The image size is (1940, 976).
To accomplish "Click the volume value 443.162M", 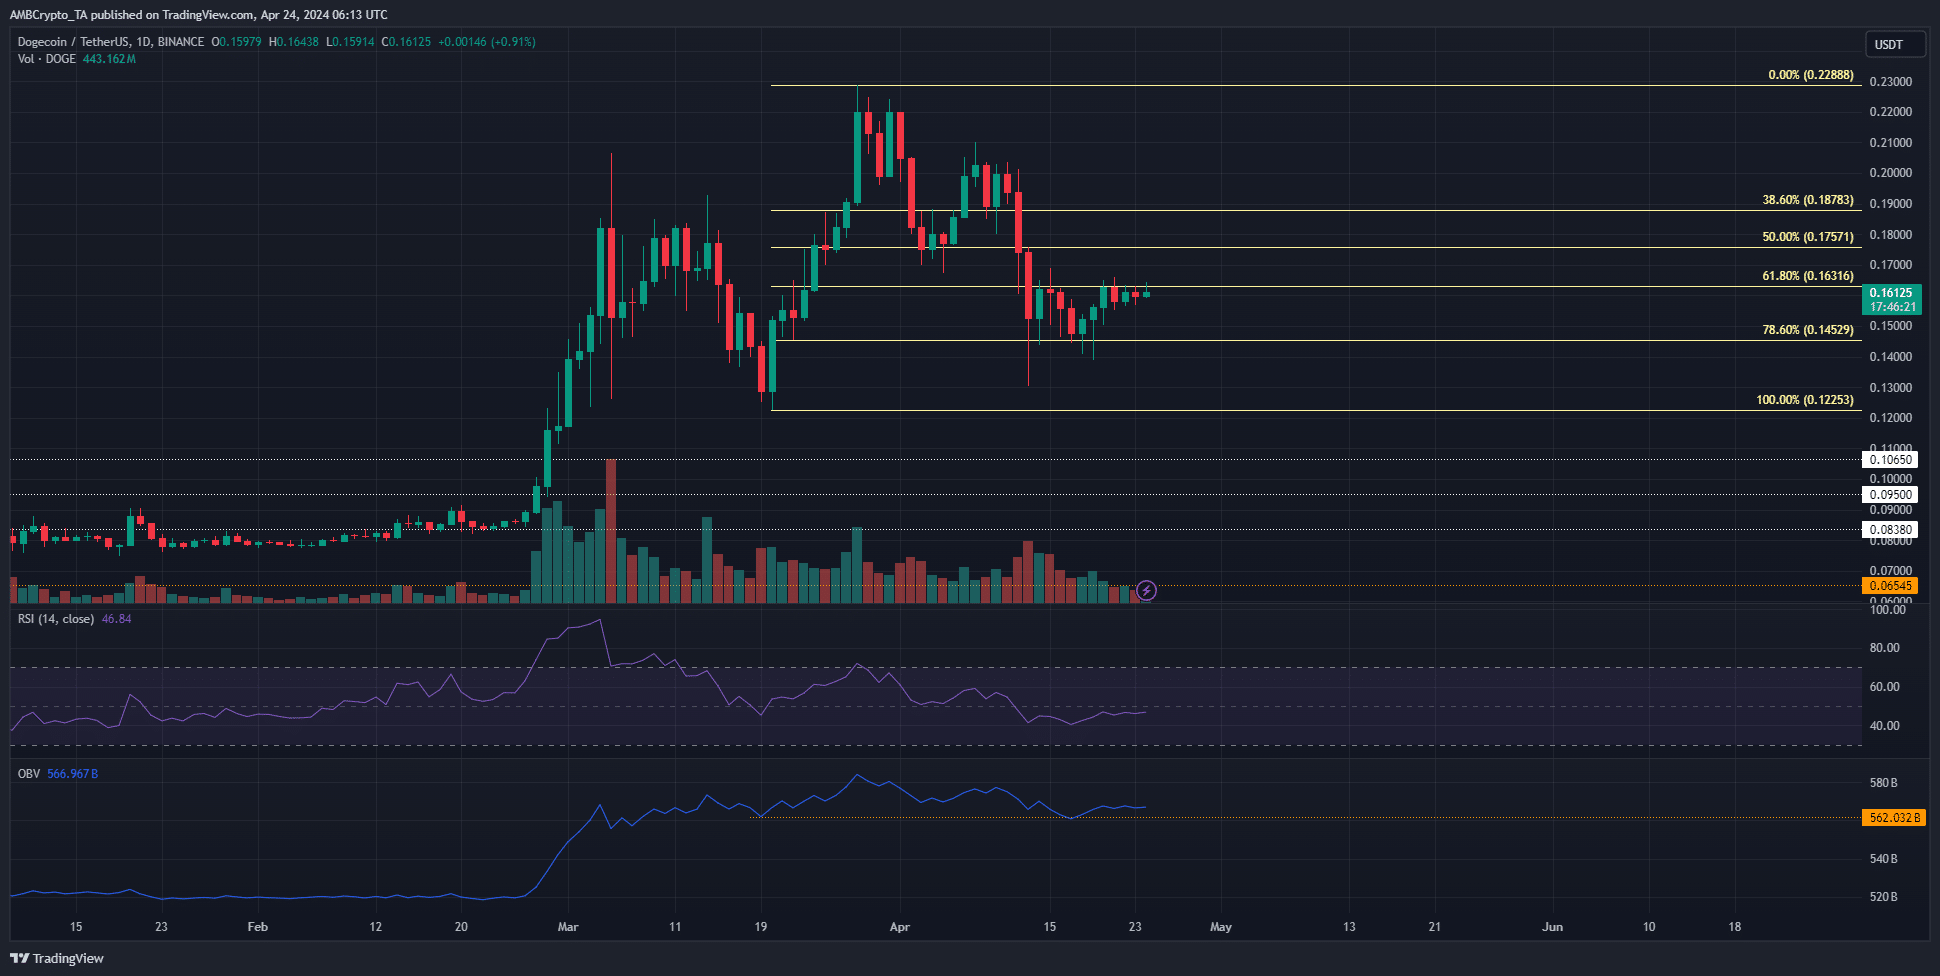I will (109, 59).
